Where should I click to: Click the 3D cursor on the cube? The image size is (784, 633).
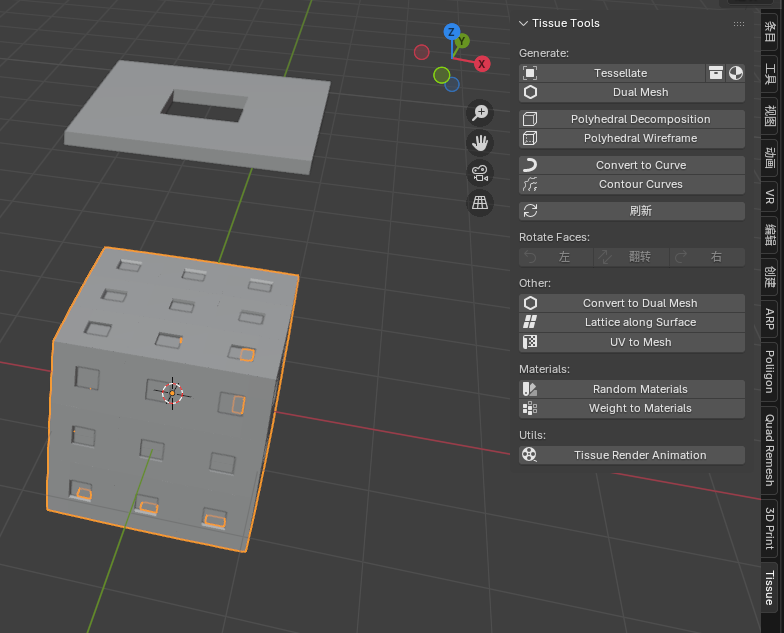tap(172, 394)
